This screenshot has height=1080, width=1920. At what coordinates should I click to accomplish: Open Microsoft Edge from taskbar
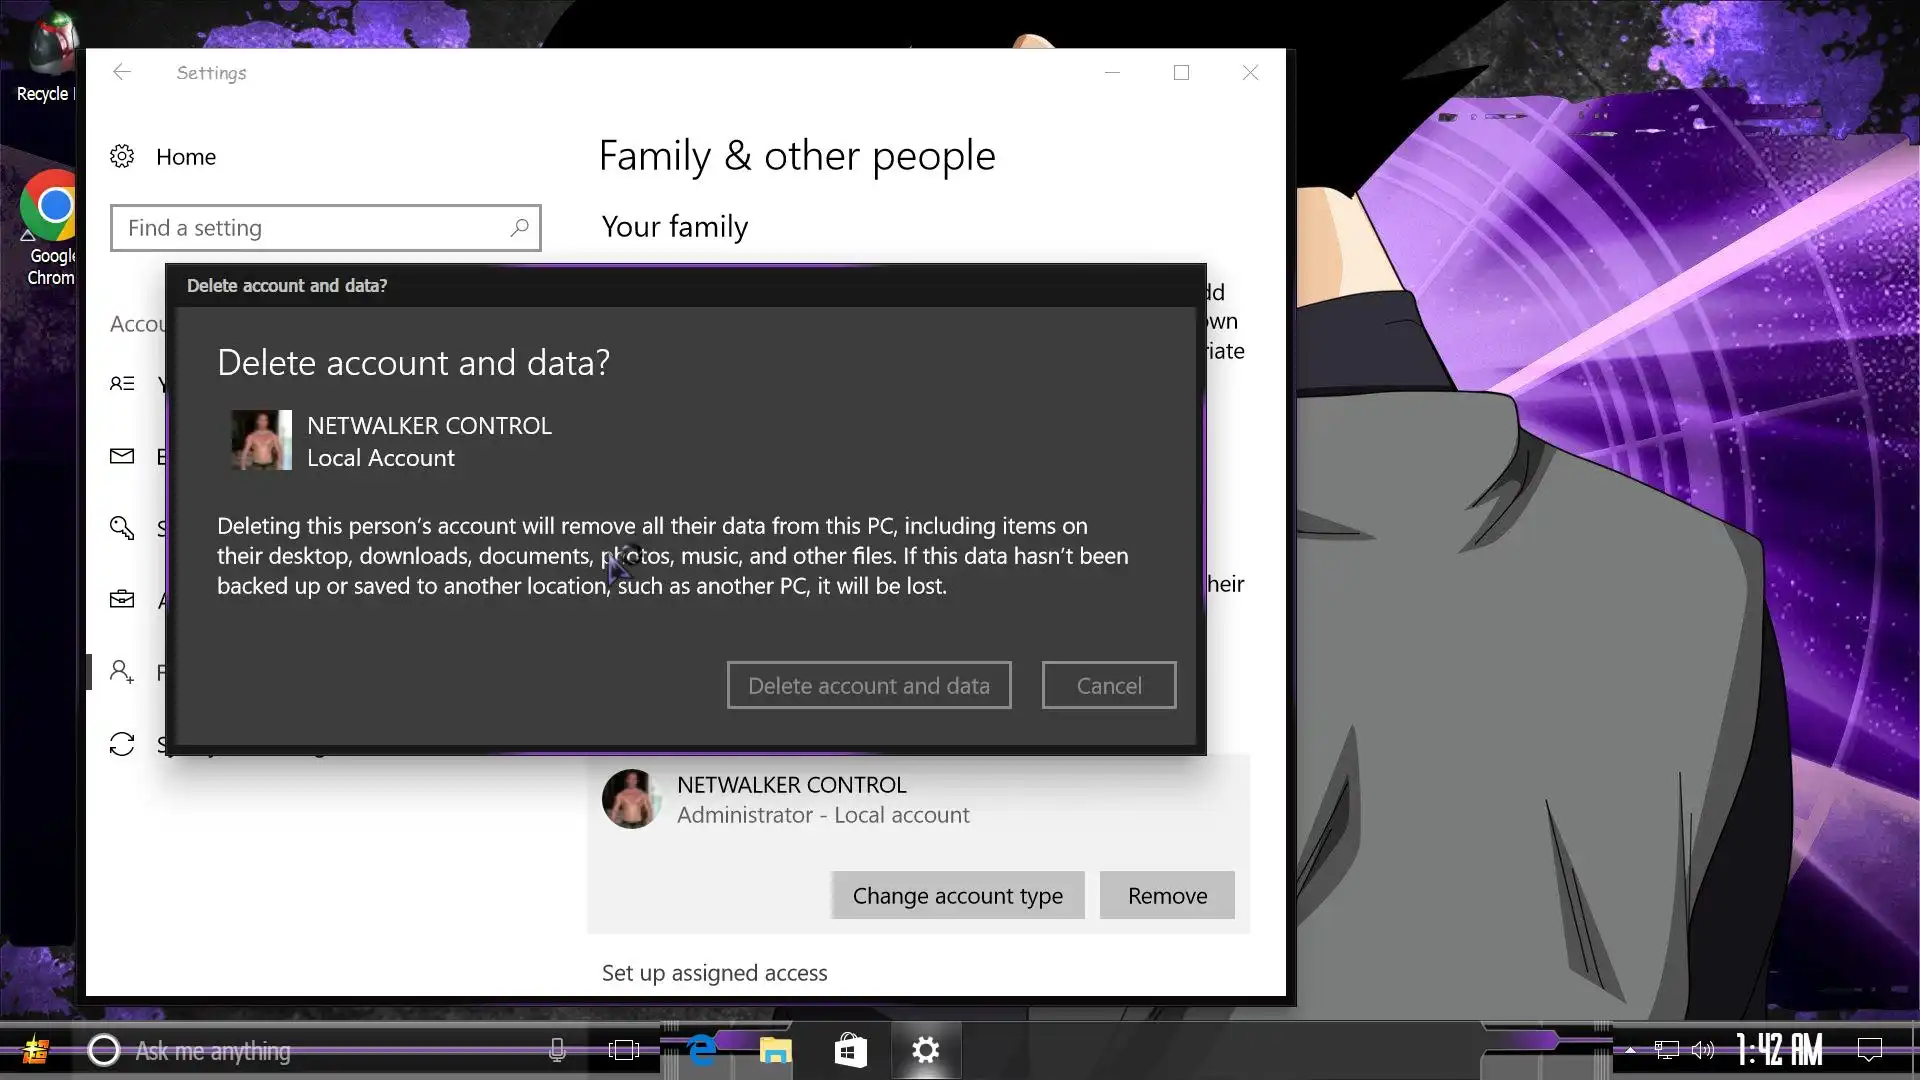click(703, 1051)
